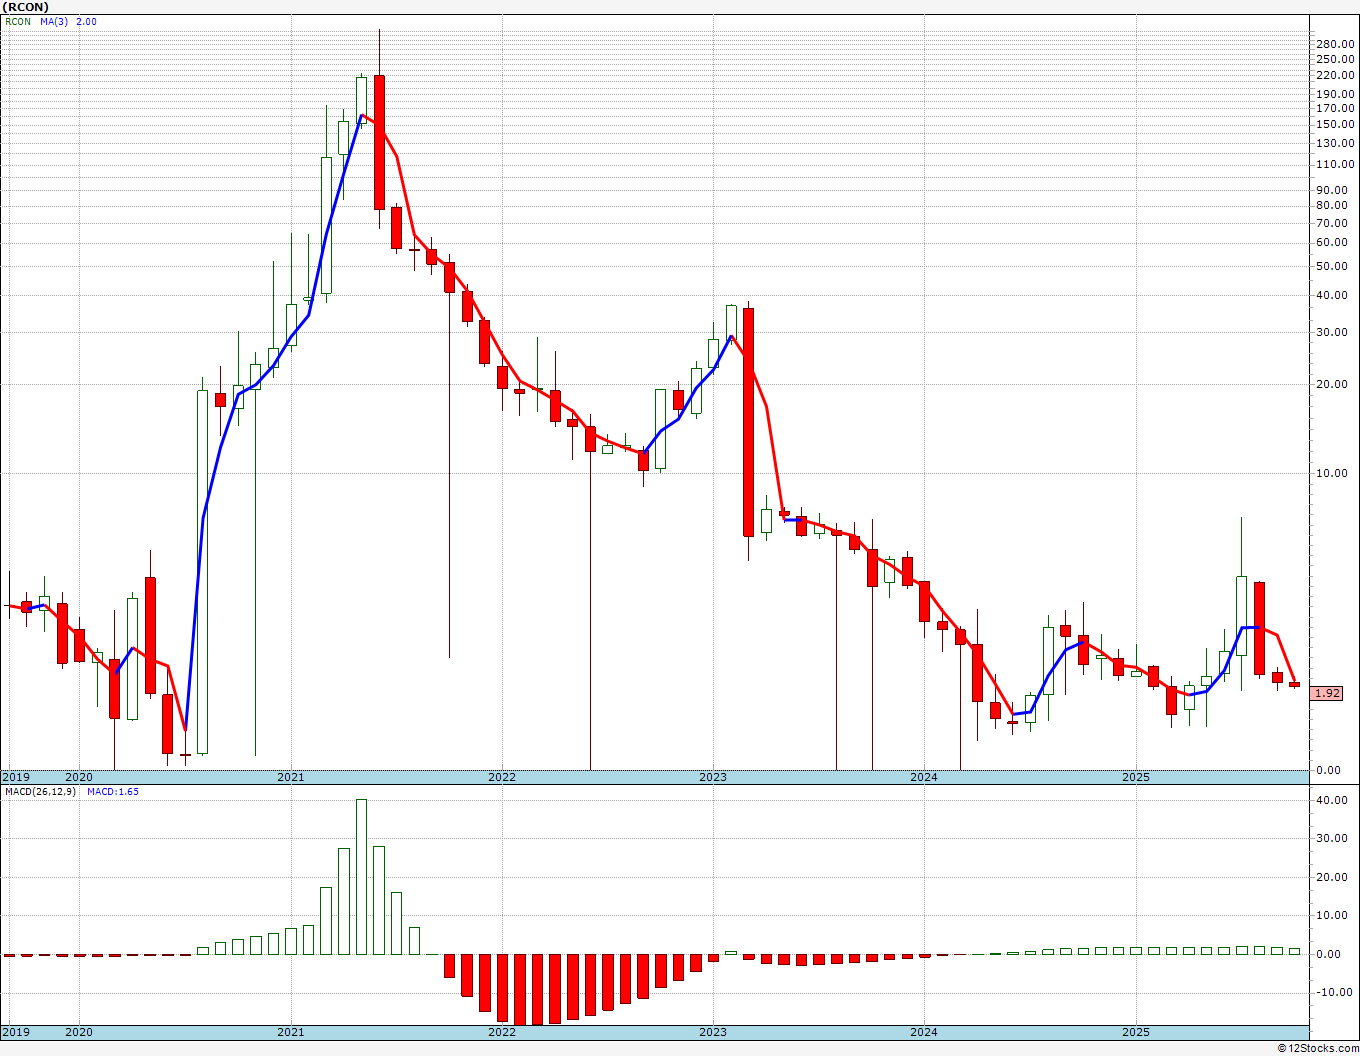Select the 280.00 price axis label
The height and width of the screenshot is (1056, 1360).
pyautogui.click(x=1335, y=44)
